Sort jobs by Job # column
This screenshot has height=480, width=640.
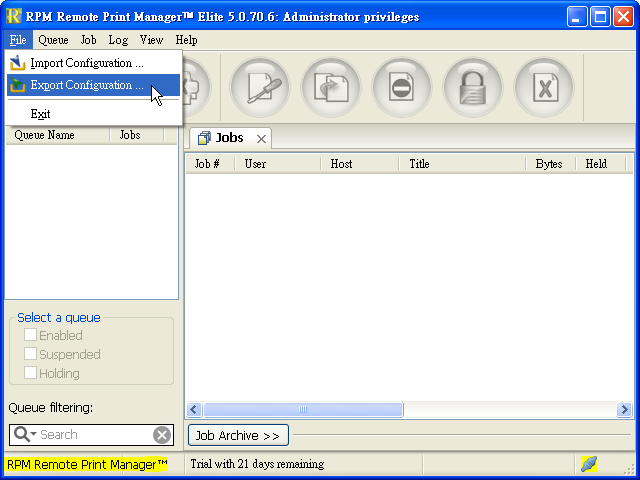pos(210,164)
